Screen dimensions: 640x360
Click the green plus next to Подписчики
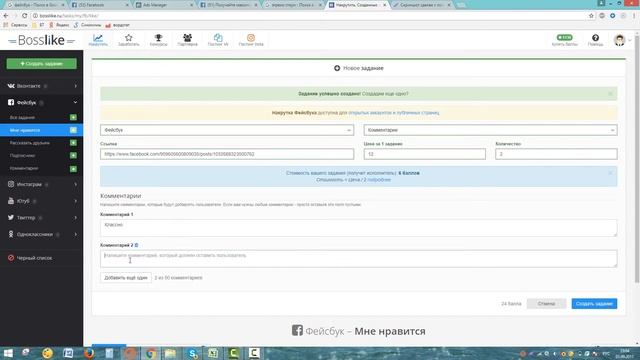73,156
